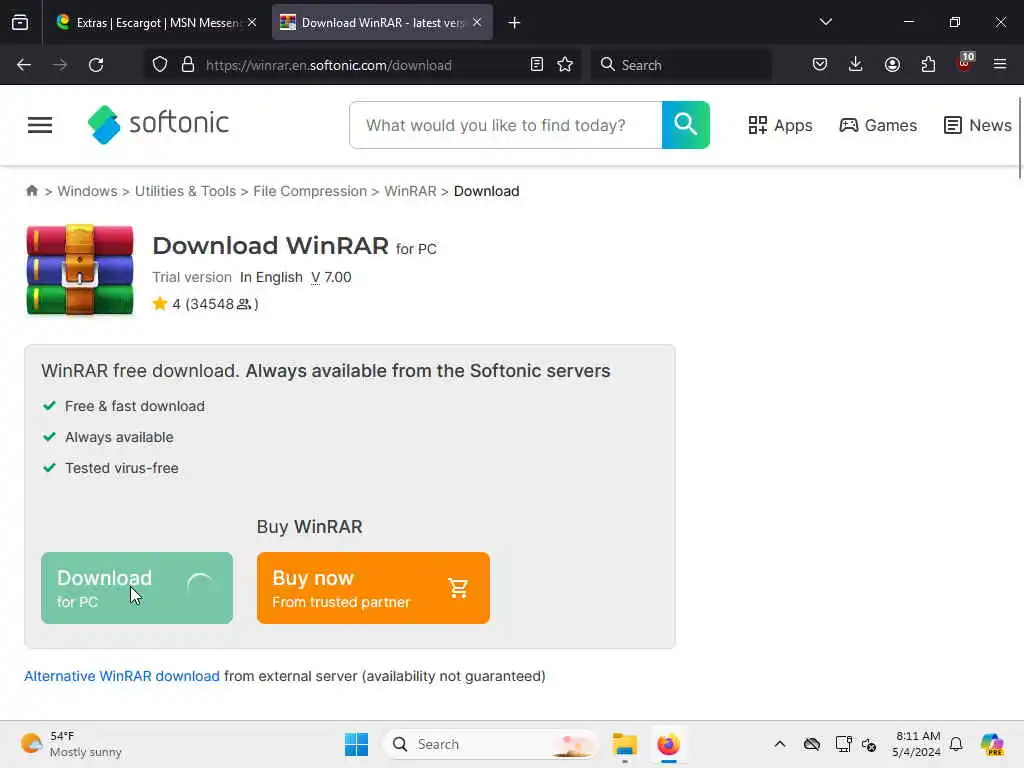This screenshot has width=1024, height=768.
Task: Expand the list all tabs dropdown
Action: (x=825, y=22)
